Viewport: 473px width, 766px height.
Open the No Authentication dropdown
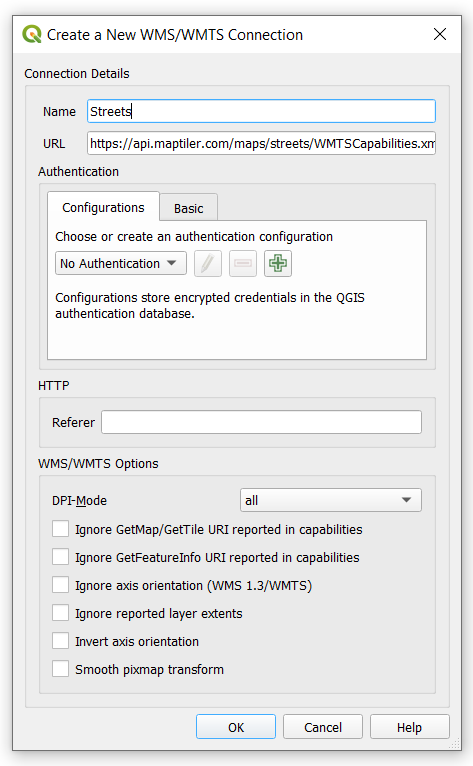click(x=121, y=263)
